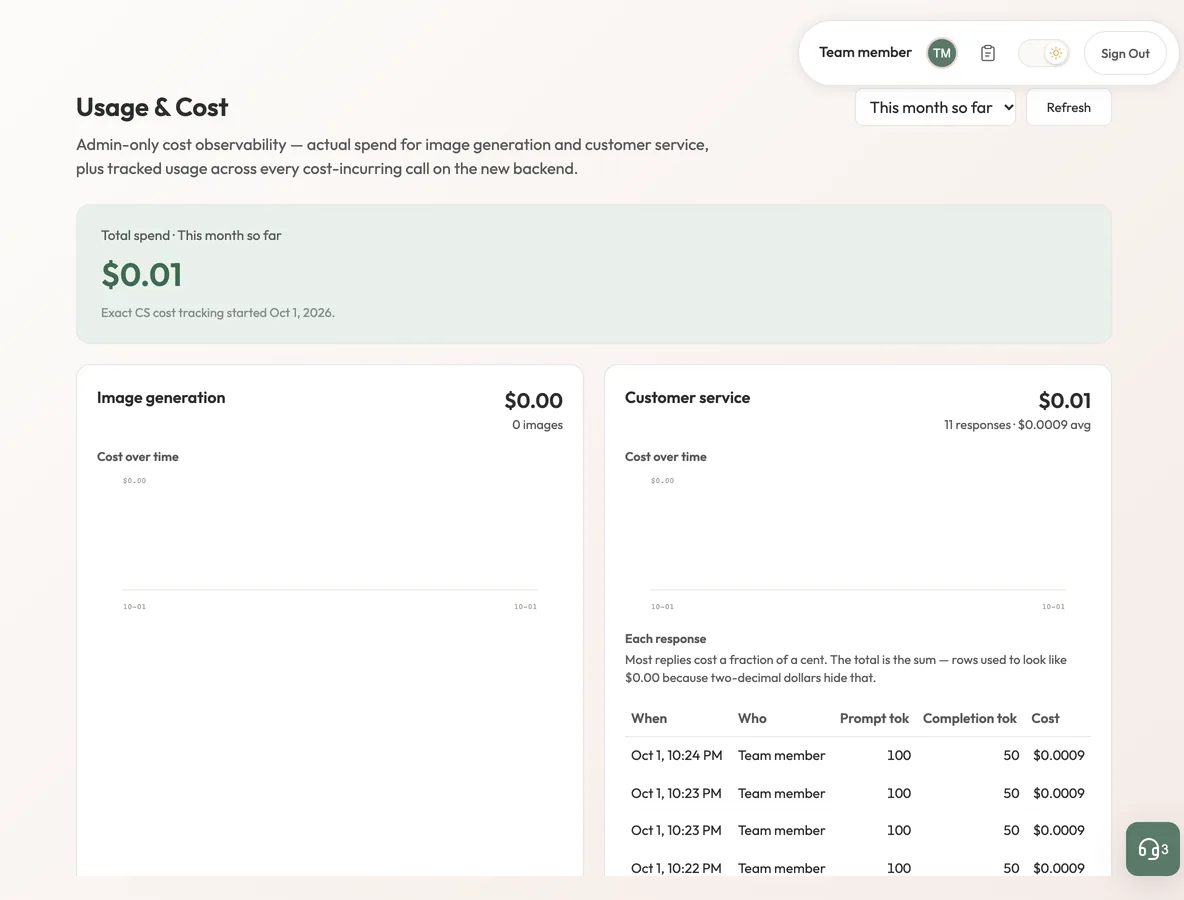Open the clipboard icon in header
Screen dimensions: 1184x900
click(x=988, y=53)
